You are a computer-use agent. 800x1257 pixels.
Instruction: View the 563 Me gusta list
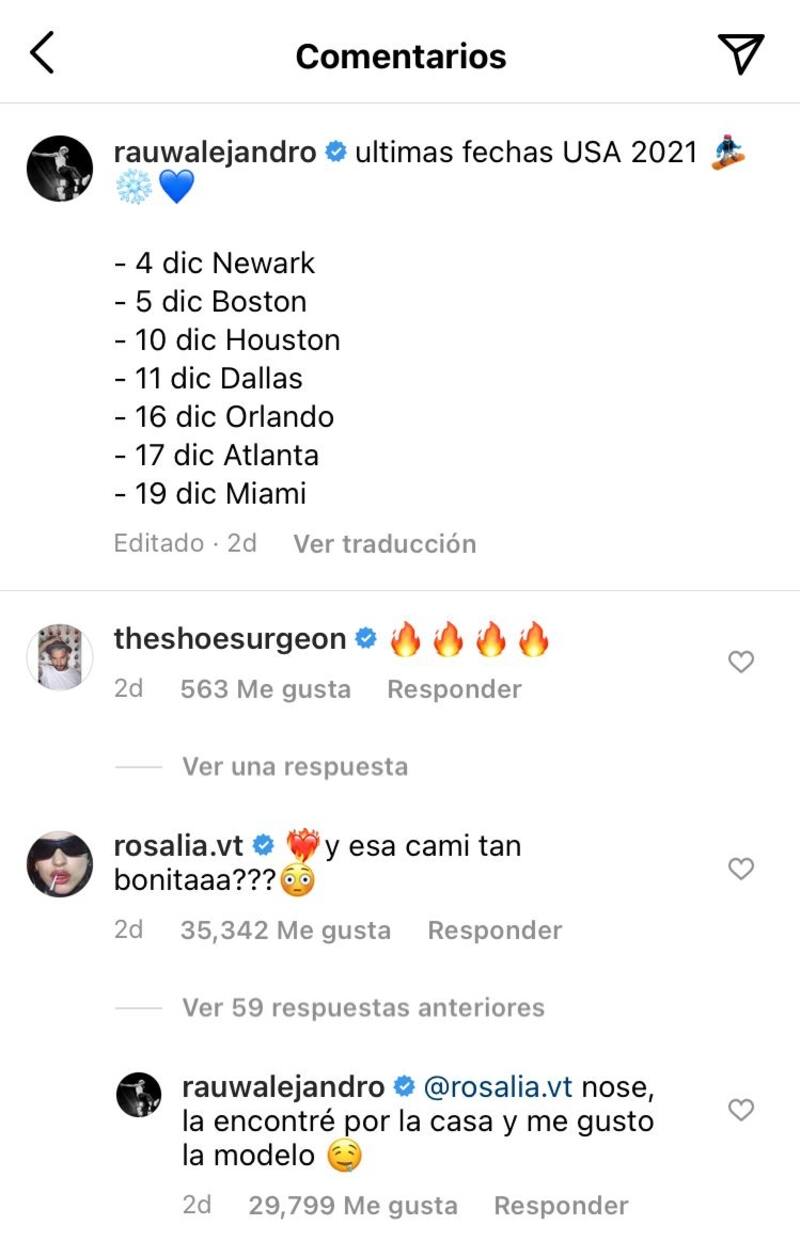pyautogui.click(x=266, y=689)
